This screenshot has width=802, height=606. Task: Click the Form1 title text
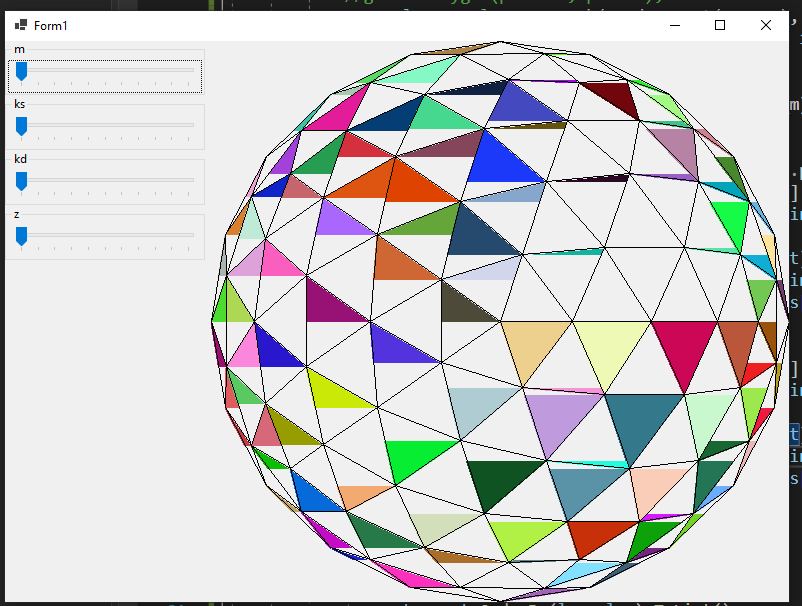tap(51, 25)
